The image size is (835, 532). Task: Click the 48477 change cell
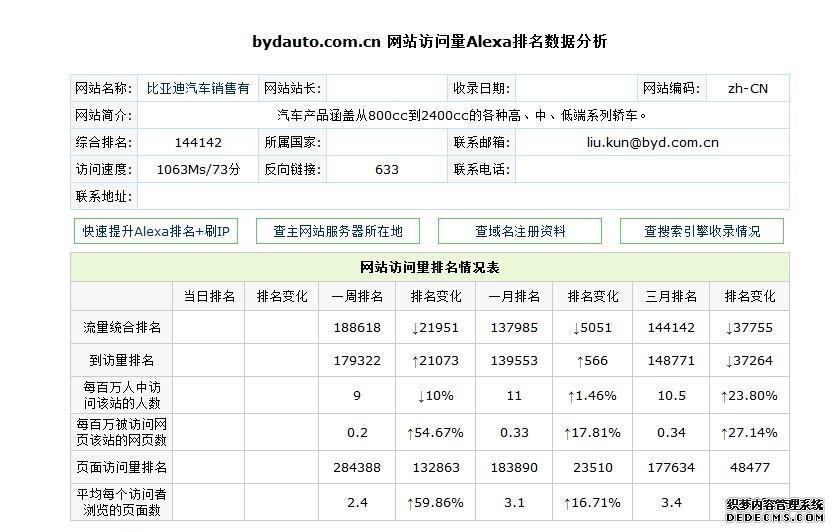tap(749, 468)
